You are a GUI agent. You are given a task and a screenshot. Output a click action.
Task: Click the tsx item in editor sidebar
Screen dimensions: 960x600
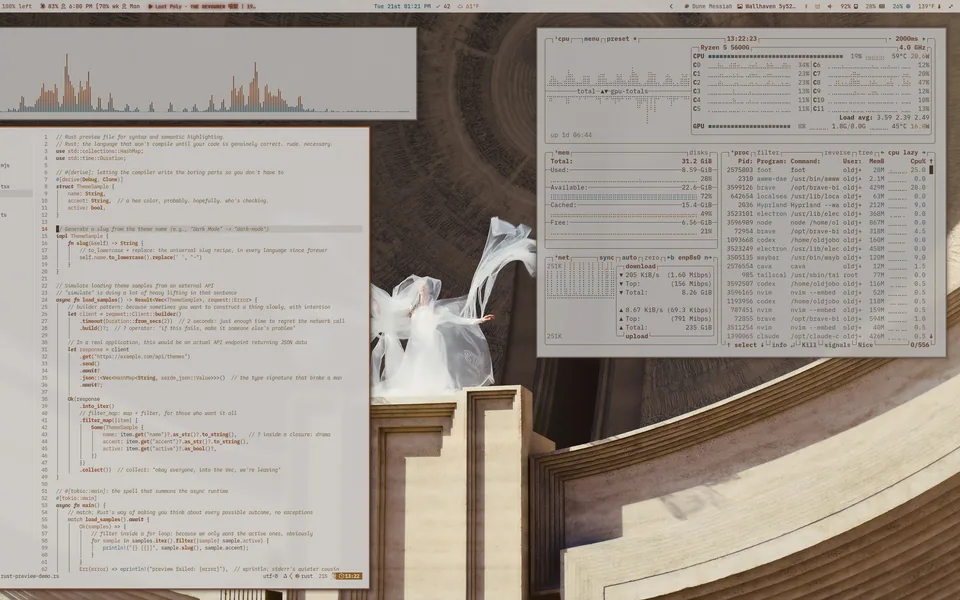point(5,186)
